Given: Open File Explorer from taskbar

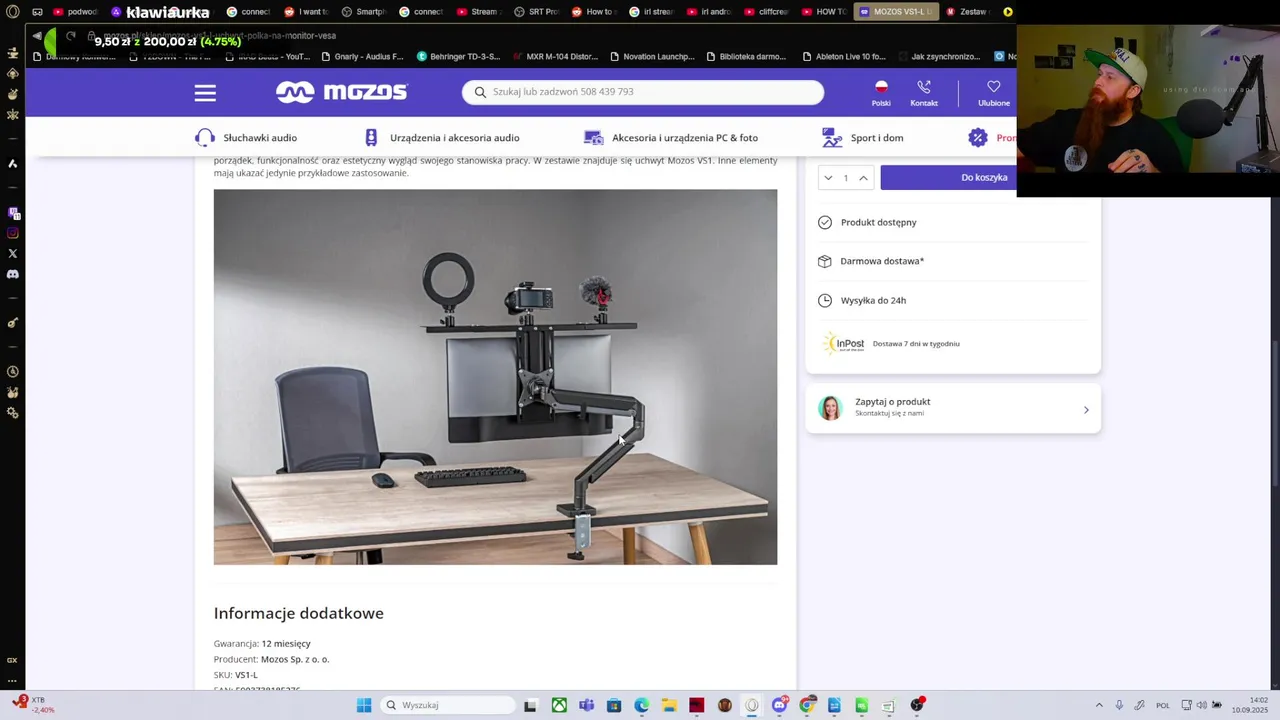Looking at the screenshot, I should point(669,705).
